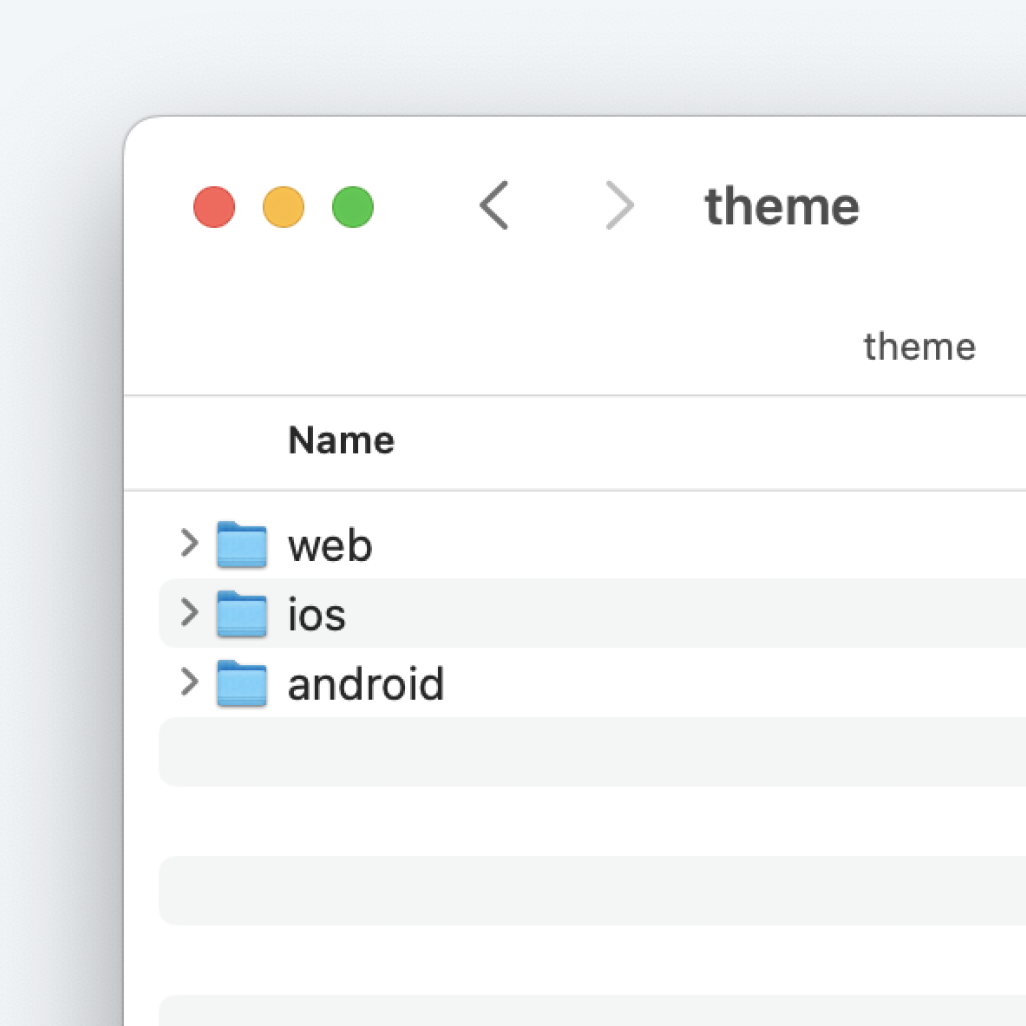
Task: Go back using the left chevron
Action: coord(494,206)
